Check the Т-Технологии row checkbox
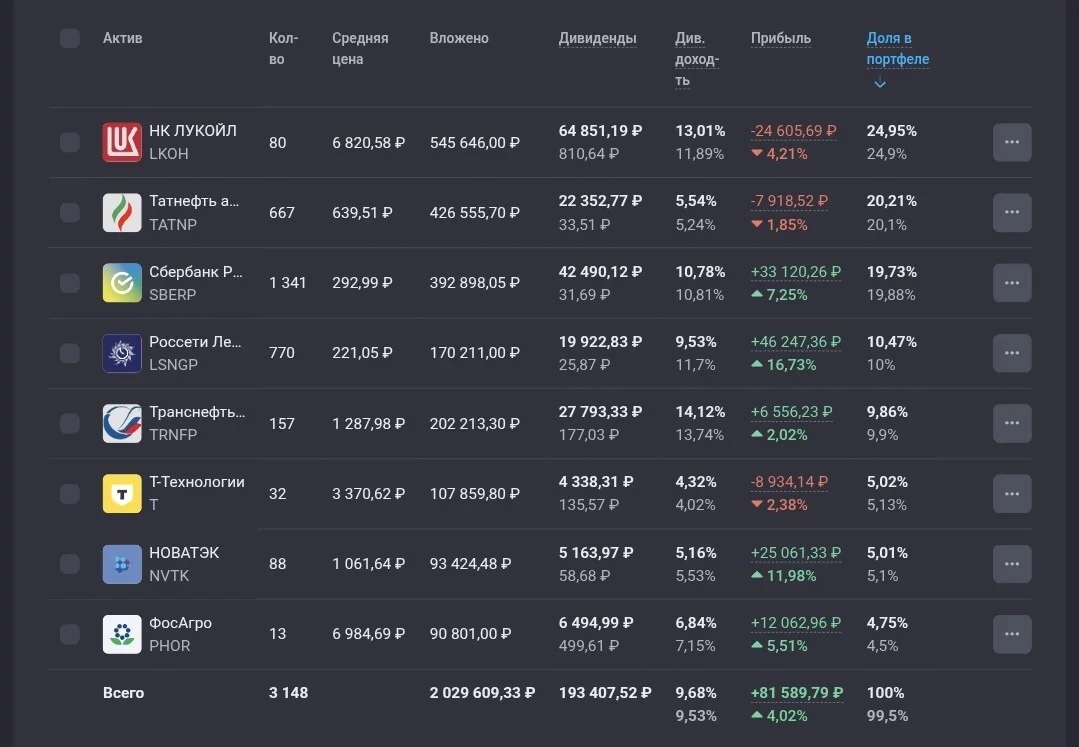1079x747 pixels. (70, 494)
